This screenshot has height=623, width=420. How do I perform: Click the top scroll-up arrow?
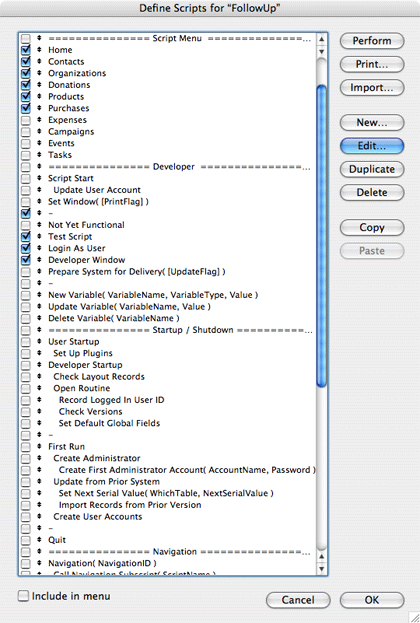pyautogui.click(x=321, y=39)
